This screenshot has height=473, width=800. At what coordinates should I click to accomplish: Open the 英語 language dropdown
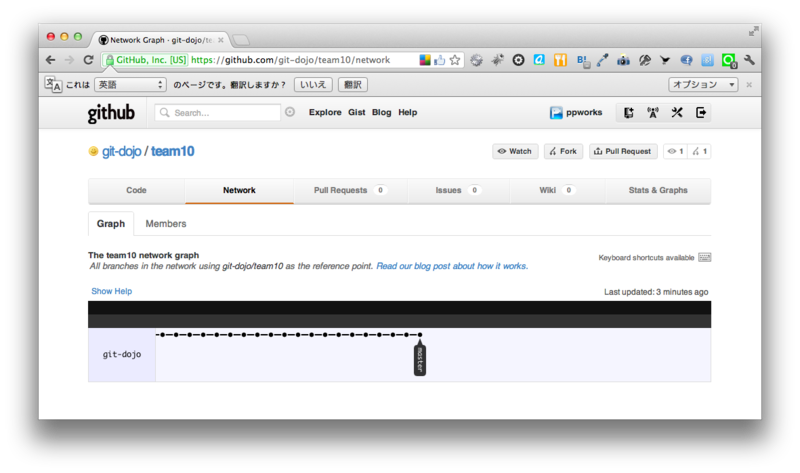click(x=131, y=85)
